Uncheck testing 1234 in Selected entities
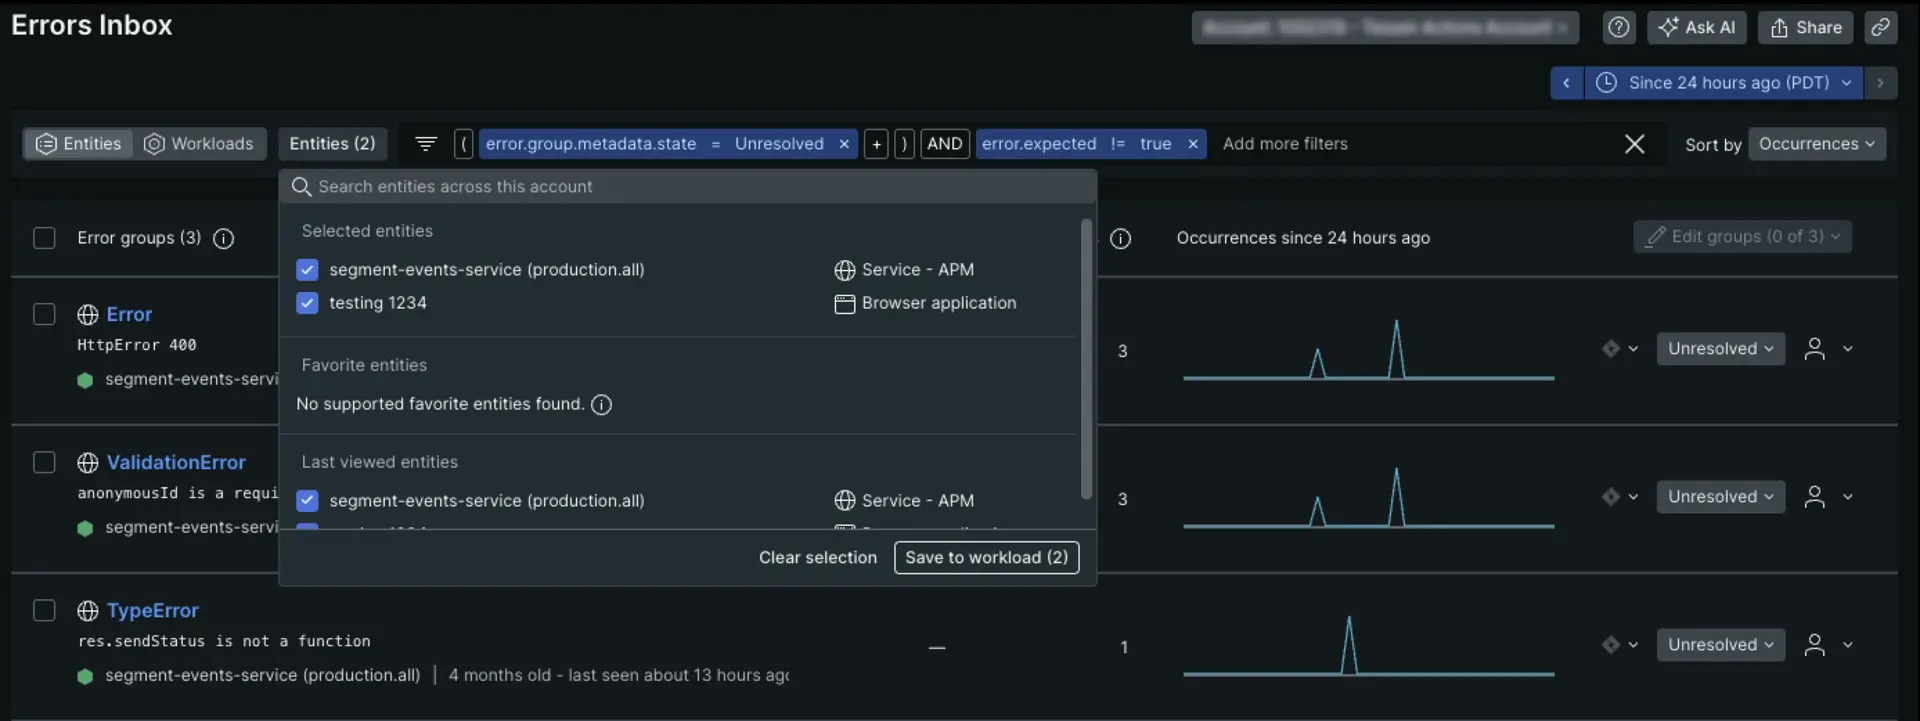This screenshot has width=1920, height=721. pyautogui.click(x=307, y=303)
